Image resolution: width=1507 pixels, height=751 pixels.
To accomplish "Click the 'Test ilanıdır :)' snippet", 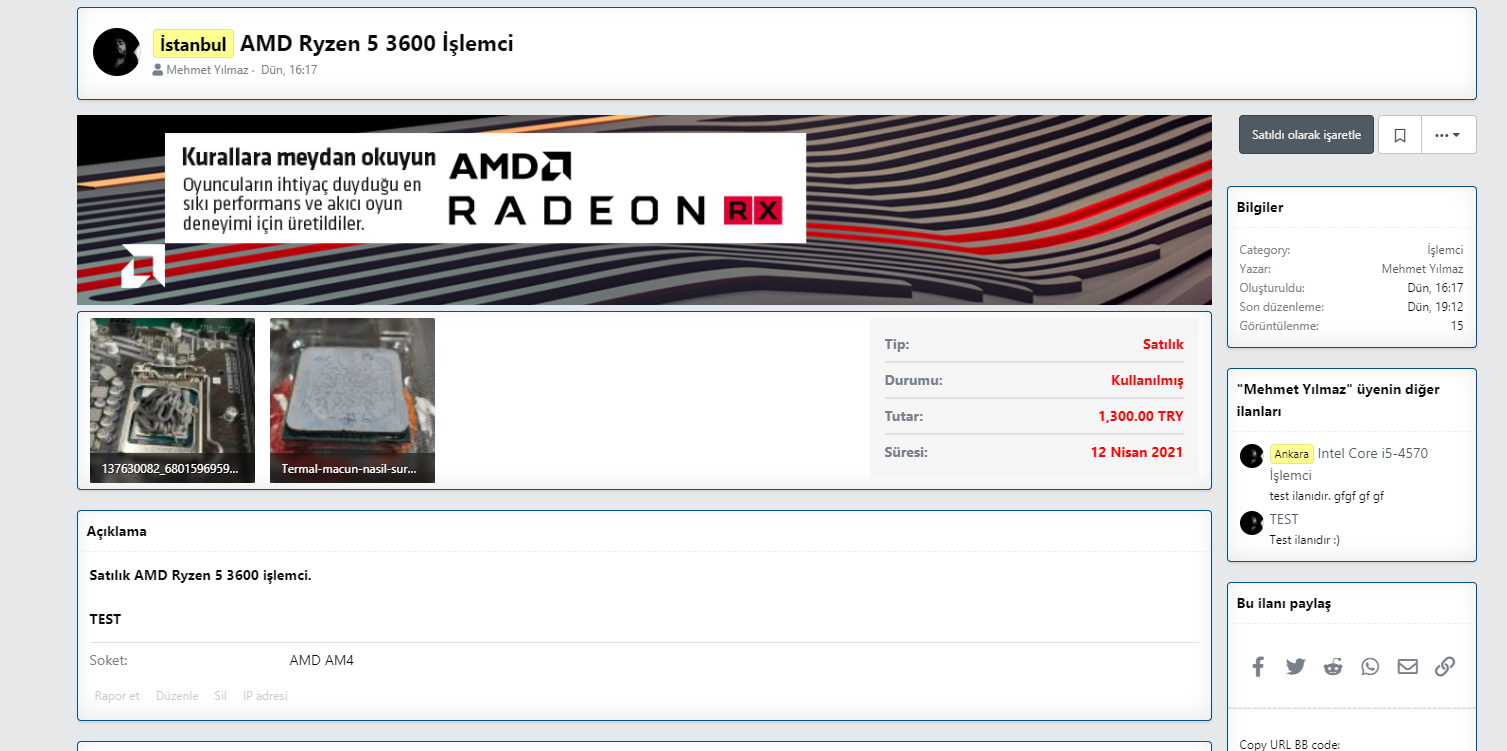I will coord(1305,540).
